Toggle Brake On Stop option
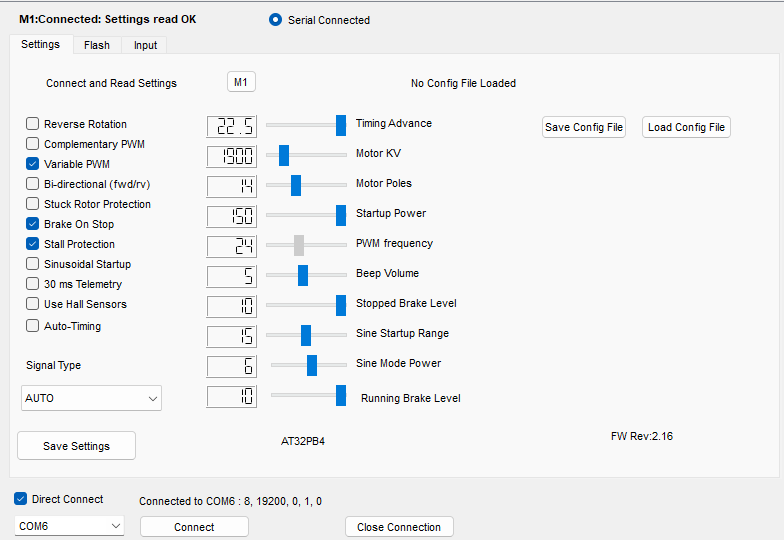Image resolution: width=784 pixels, height=540 pixels. (33, 224)
